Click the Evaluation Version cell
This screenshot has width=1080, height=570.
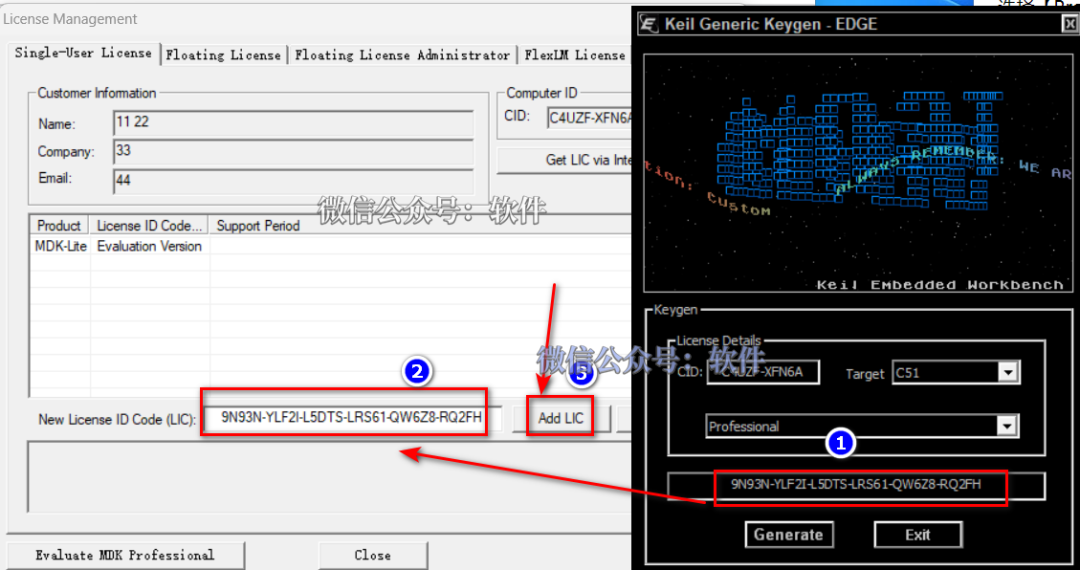149,246
